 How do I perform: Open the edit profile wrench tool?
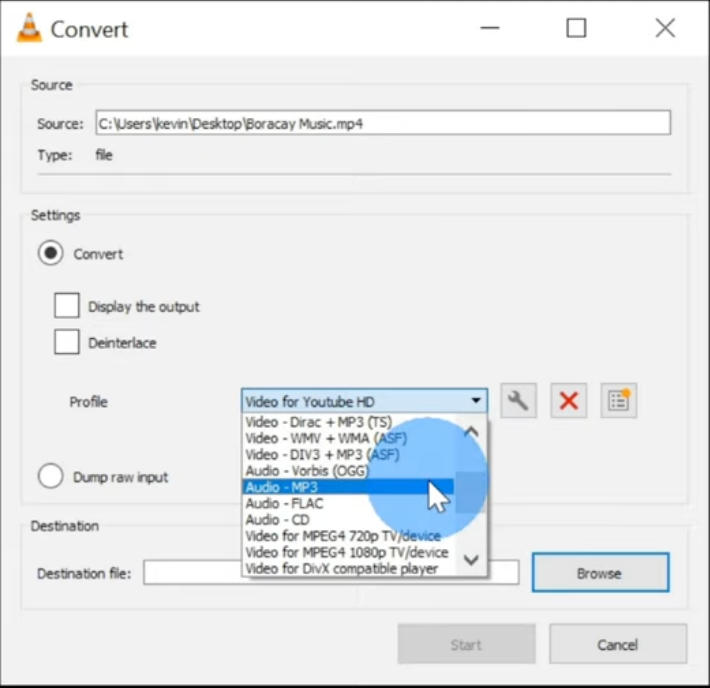tap(518, 400)
